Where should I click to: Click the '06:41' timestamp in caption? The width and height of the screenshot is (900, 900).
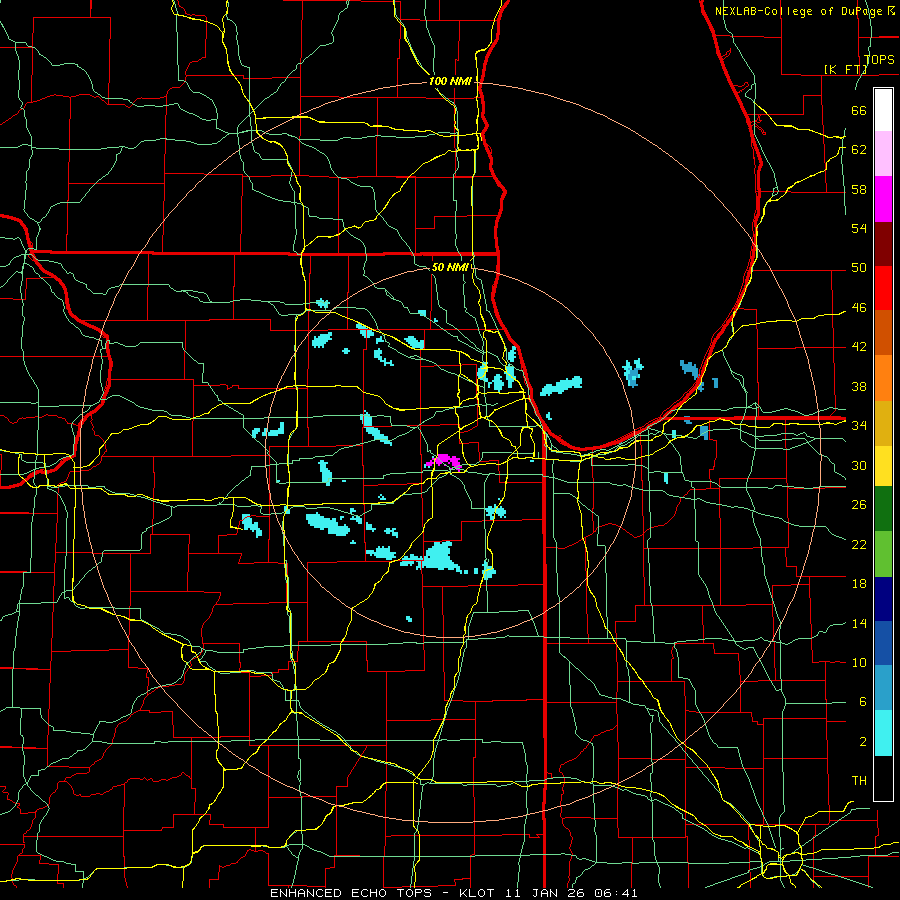pos(614,893)
